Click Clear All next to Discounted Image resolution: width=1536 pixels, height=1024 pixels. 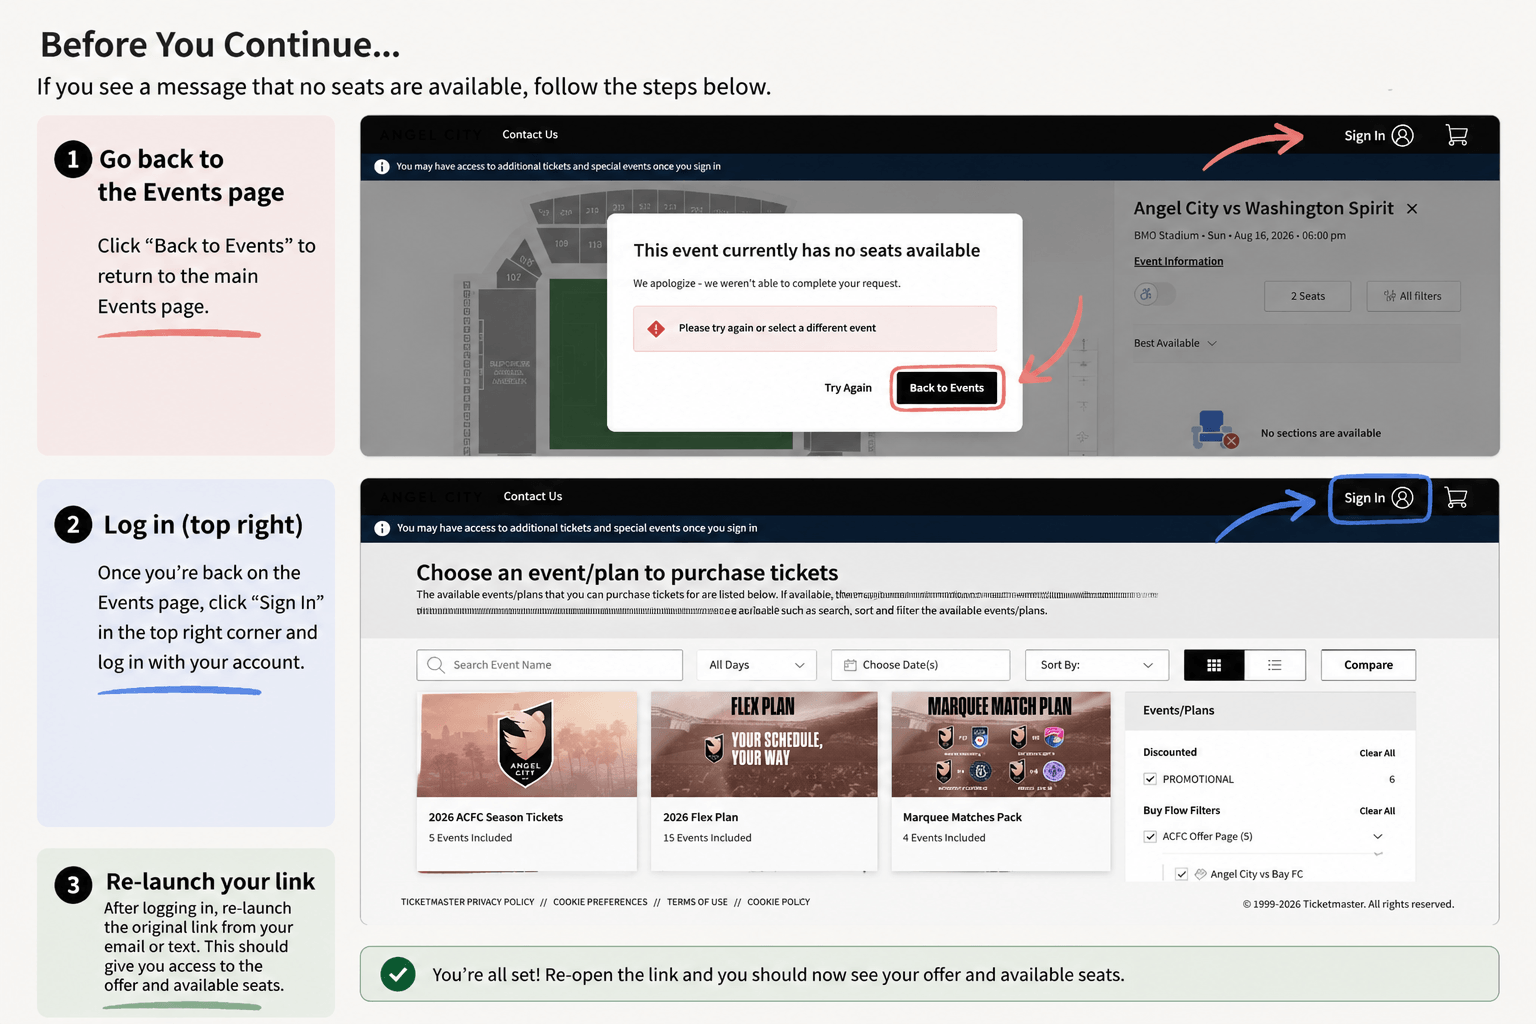1377,753
